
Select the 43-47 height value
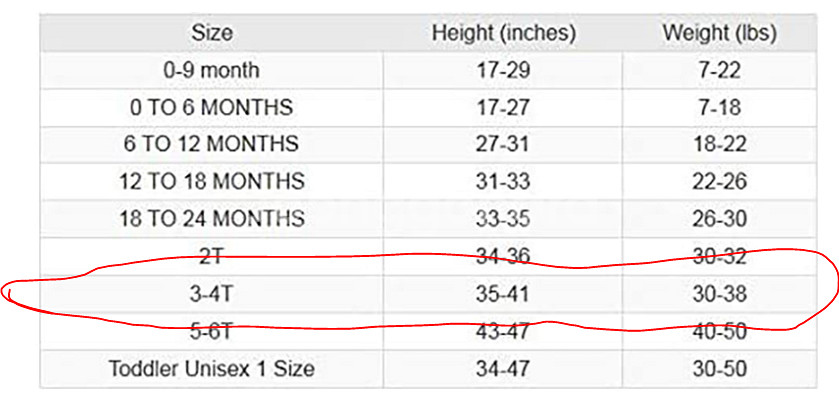point(503,331)
